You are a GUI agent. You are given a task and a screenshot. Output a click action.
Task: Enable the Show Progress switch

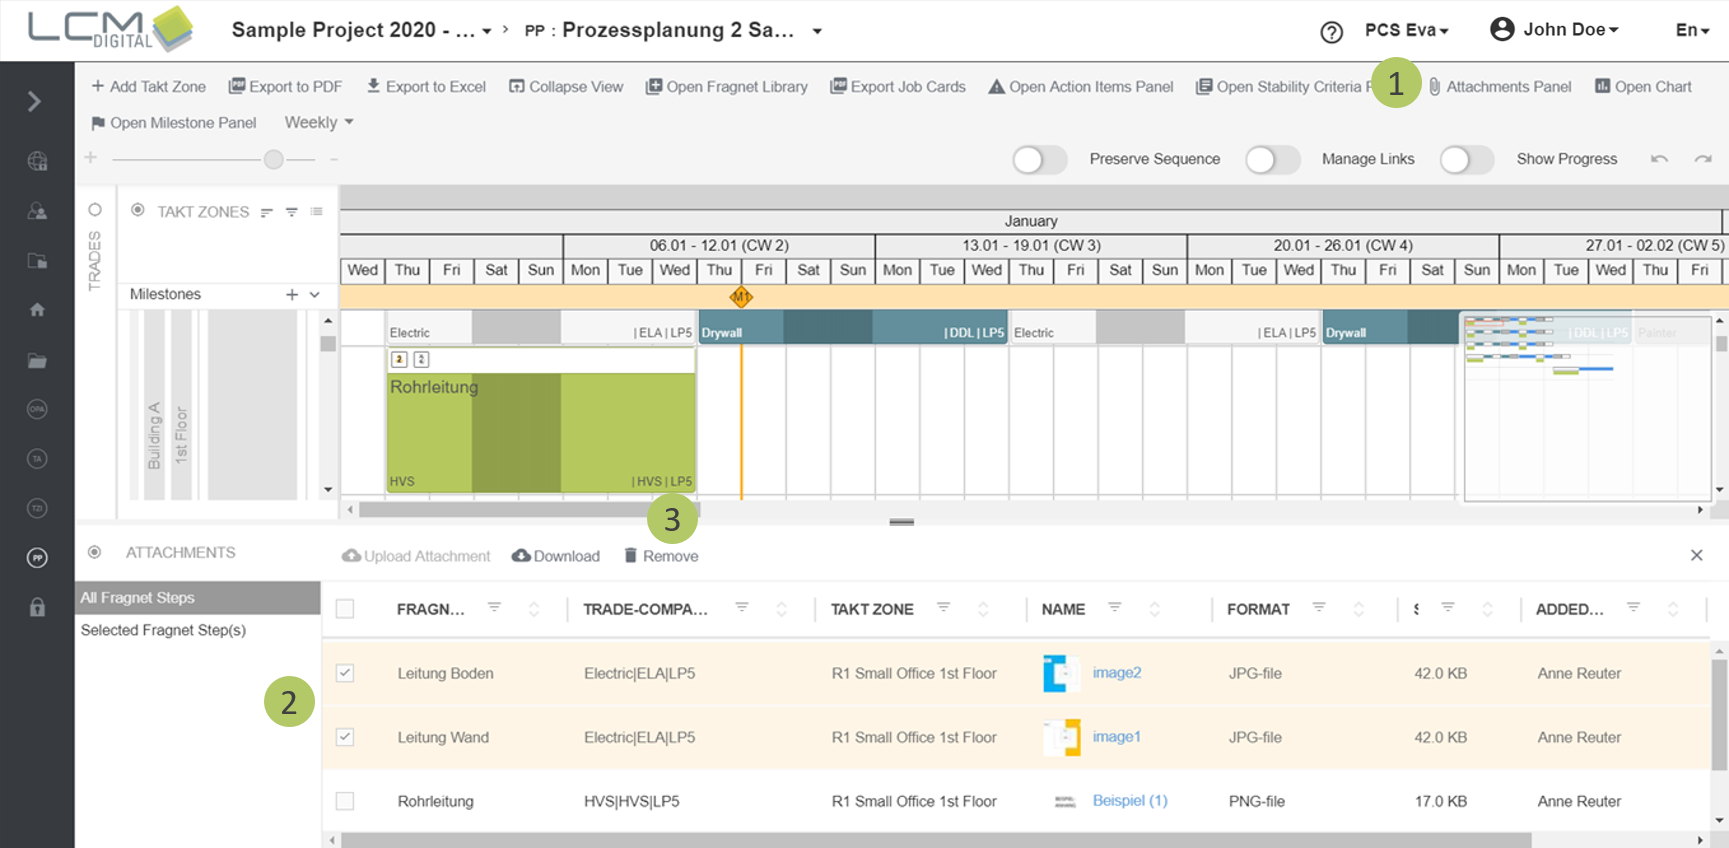pos(1466,159)
